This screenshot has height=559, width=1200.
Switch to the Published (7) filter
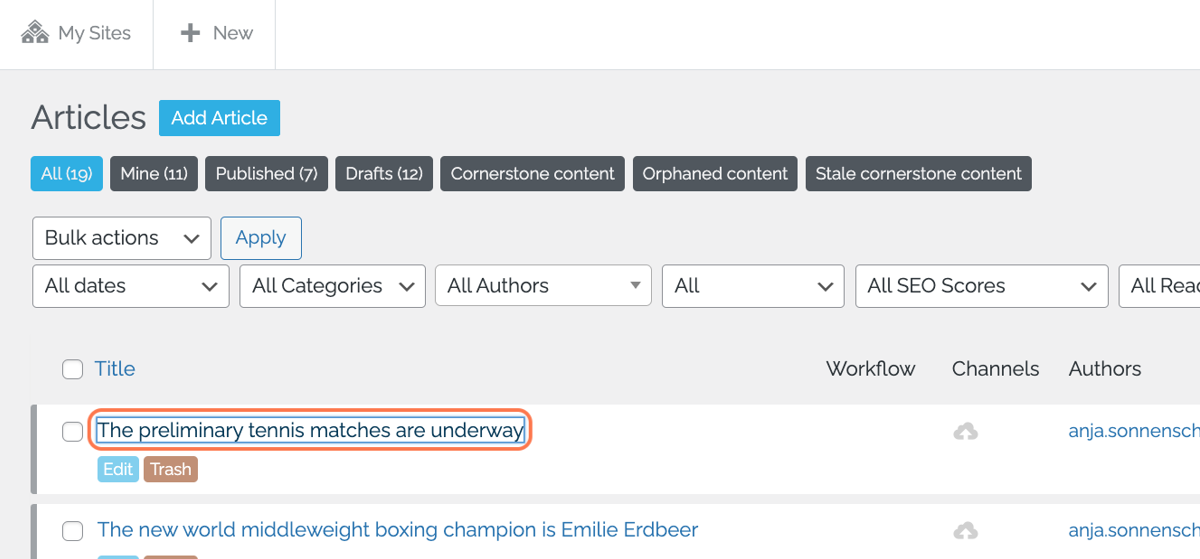click(267, 174)
